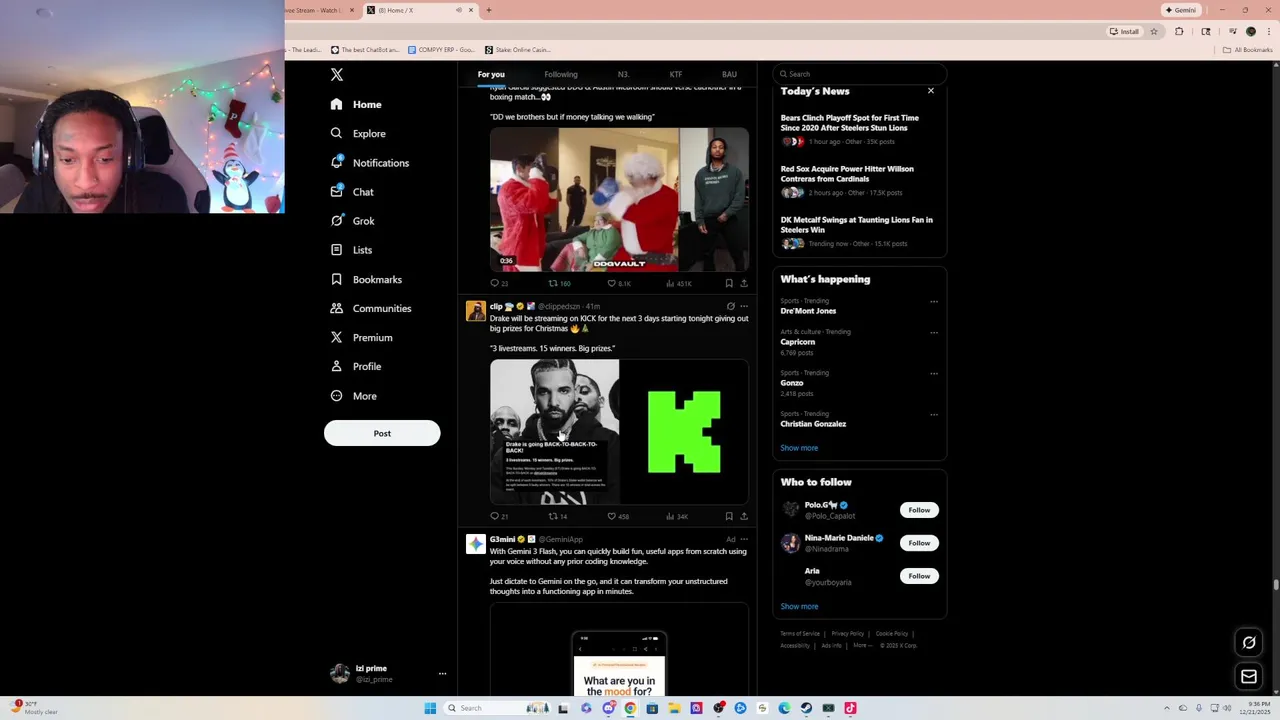Switch to the For you tab
Image resolution: width=1280 pixels, height=720 pixels.
click(491, 74)
